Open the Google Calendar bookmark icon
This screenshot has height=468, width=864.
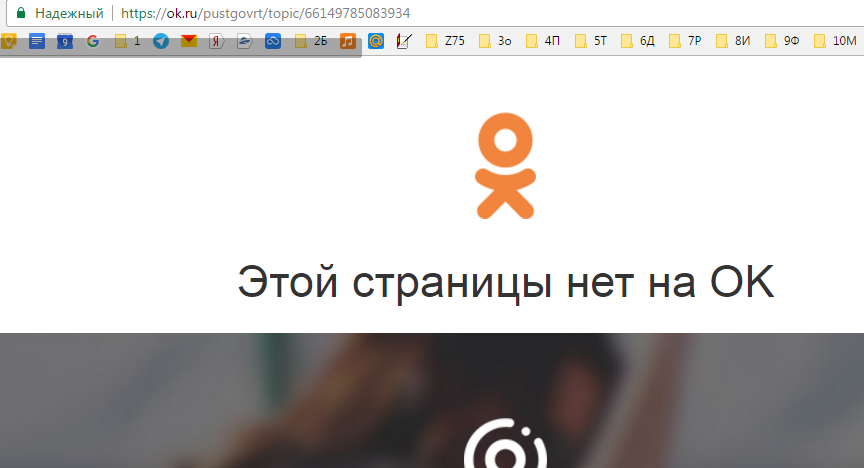pyautogui.click(x=65, y=41)
